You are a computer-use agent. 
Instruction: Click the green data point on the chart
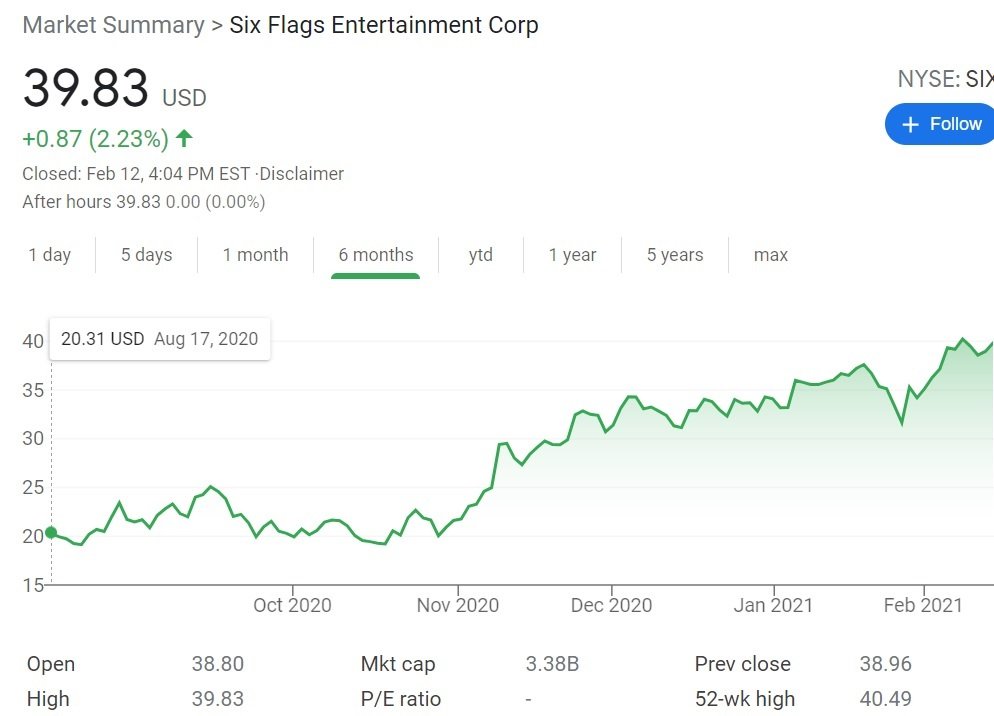point(51,533)
